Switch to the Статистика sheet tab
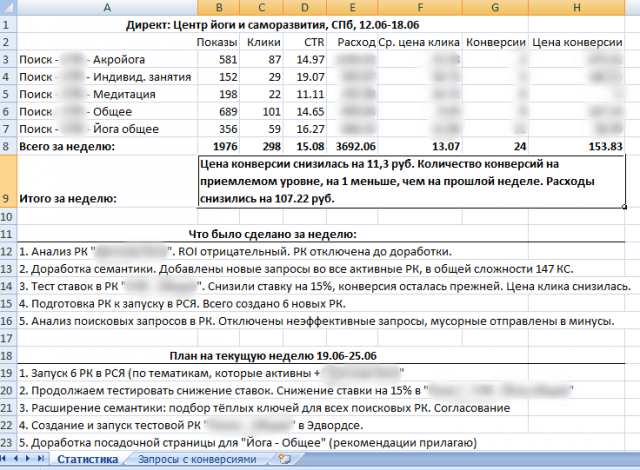Viewport: 640px width, 470px height. click(87, 459)
